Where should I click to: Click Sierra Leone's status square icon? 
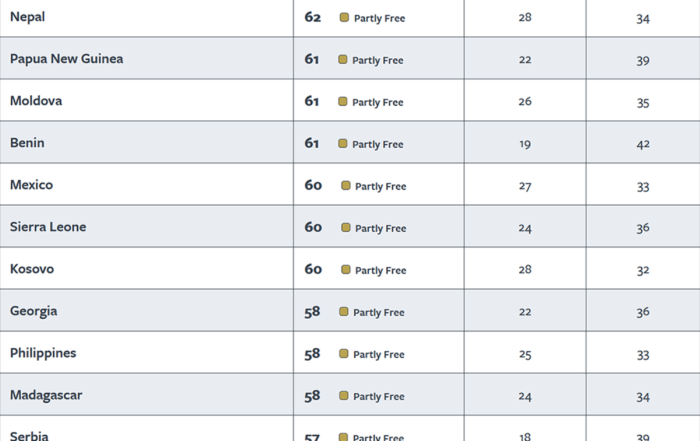click(x=345, y=228)
